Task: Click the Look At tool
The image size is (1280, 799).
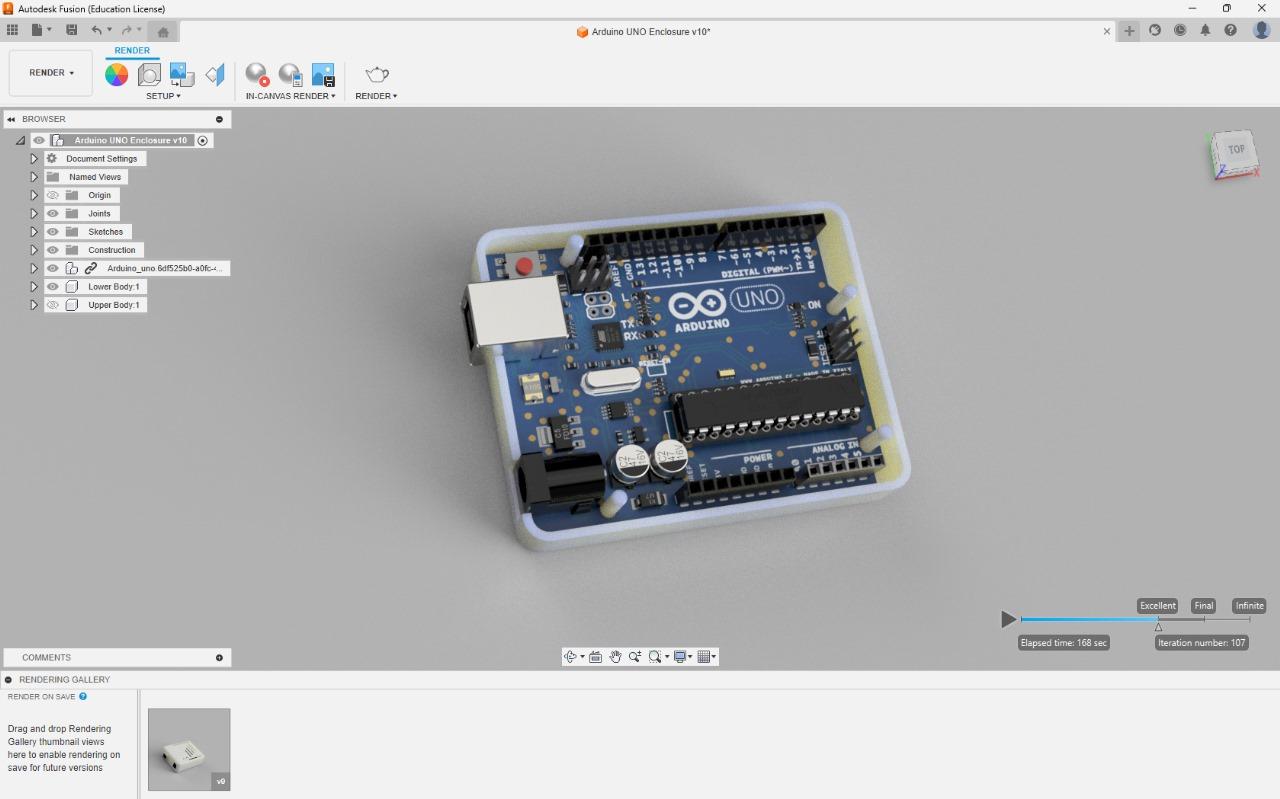Action: (596, 657)
